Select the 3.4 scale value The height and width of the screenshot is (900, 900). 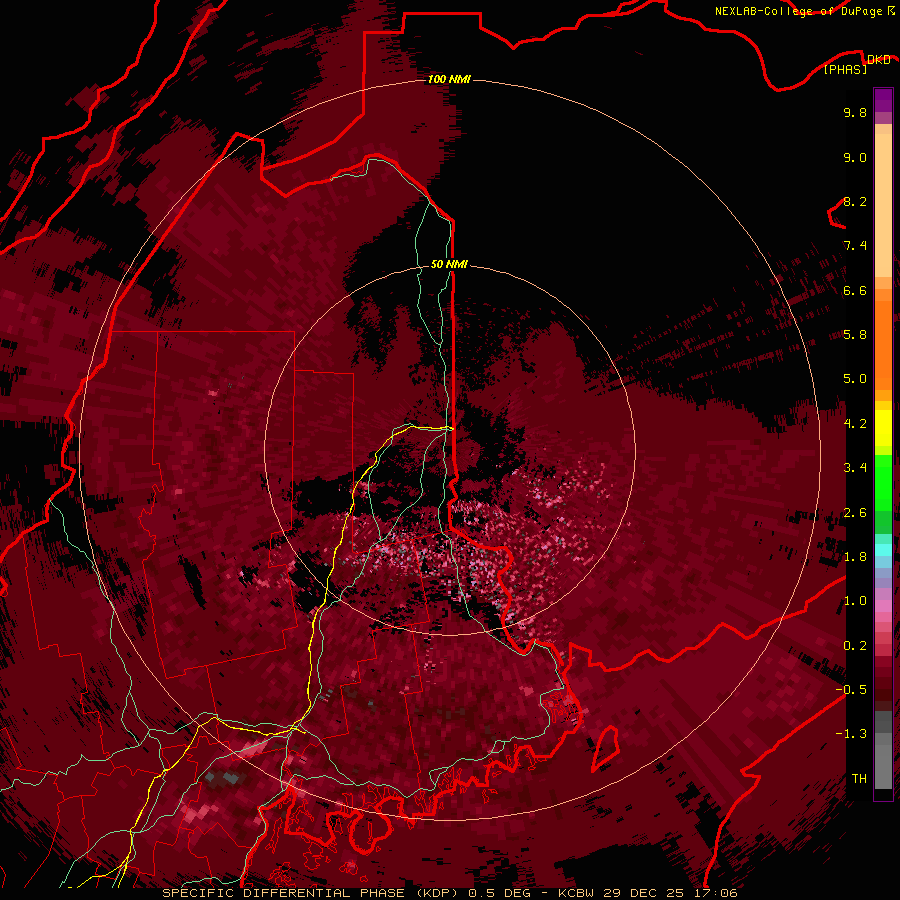click(x=855, y=468)
